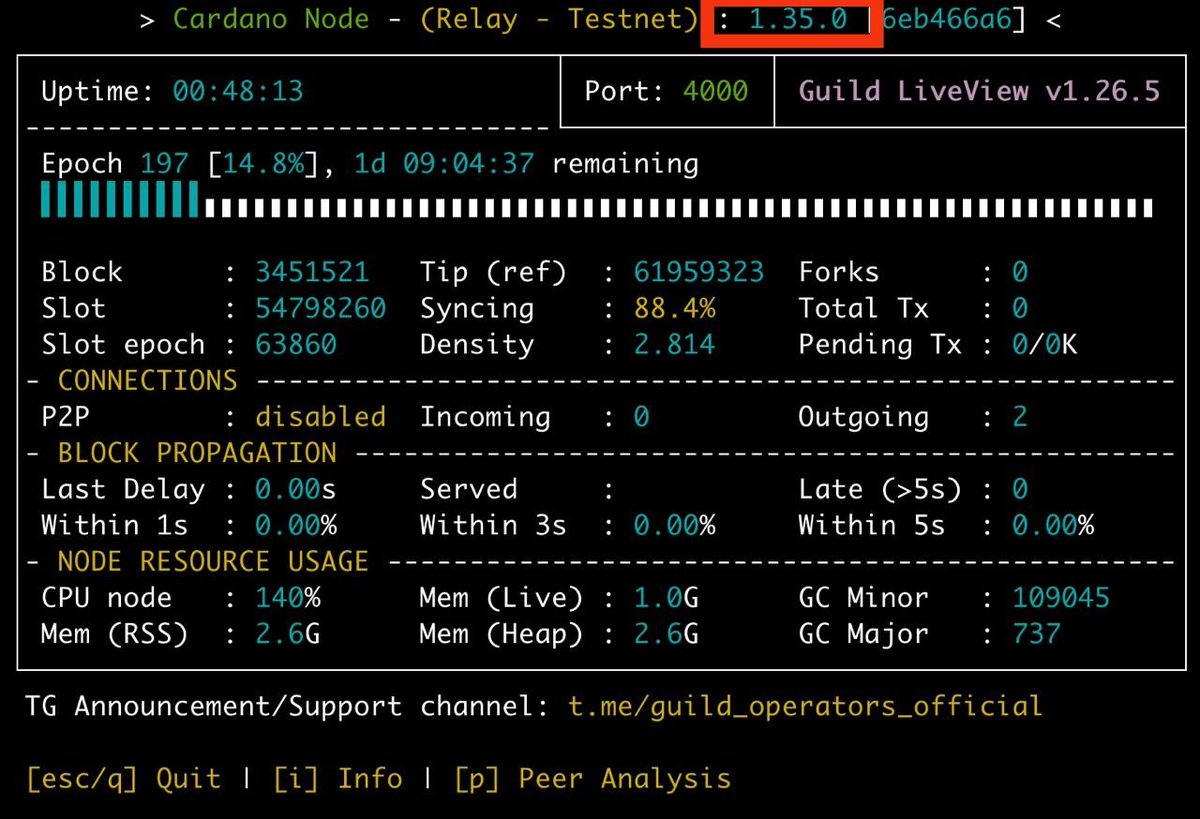
Task: Click the [esc/q] Quit option
Action: click(x=123, y=779)
